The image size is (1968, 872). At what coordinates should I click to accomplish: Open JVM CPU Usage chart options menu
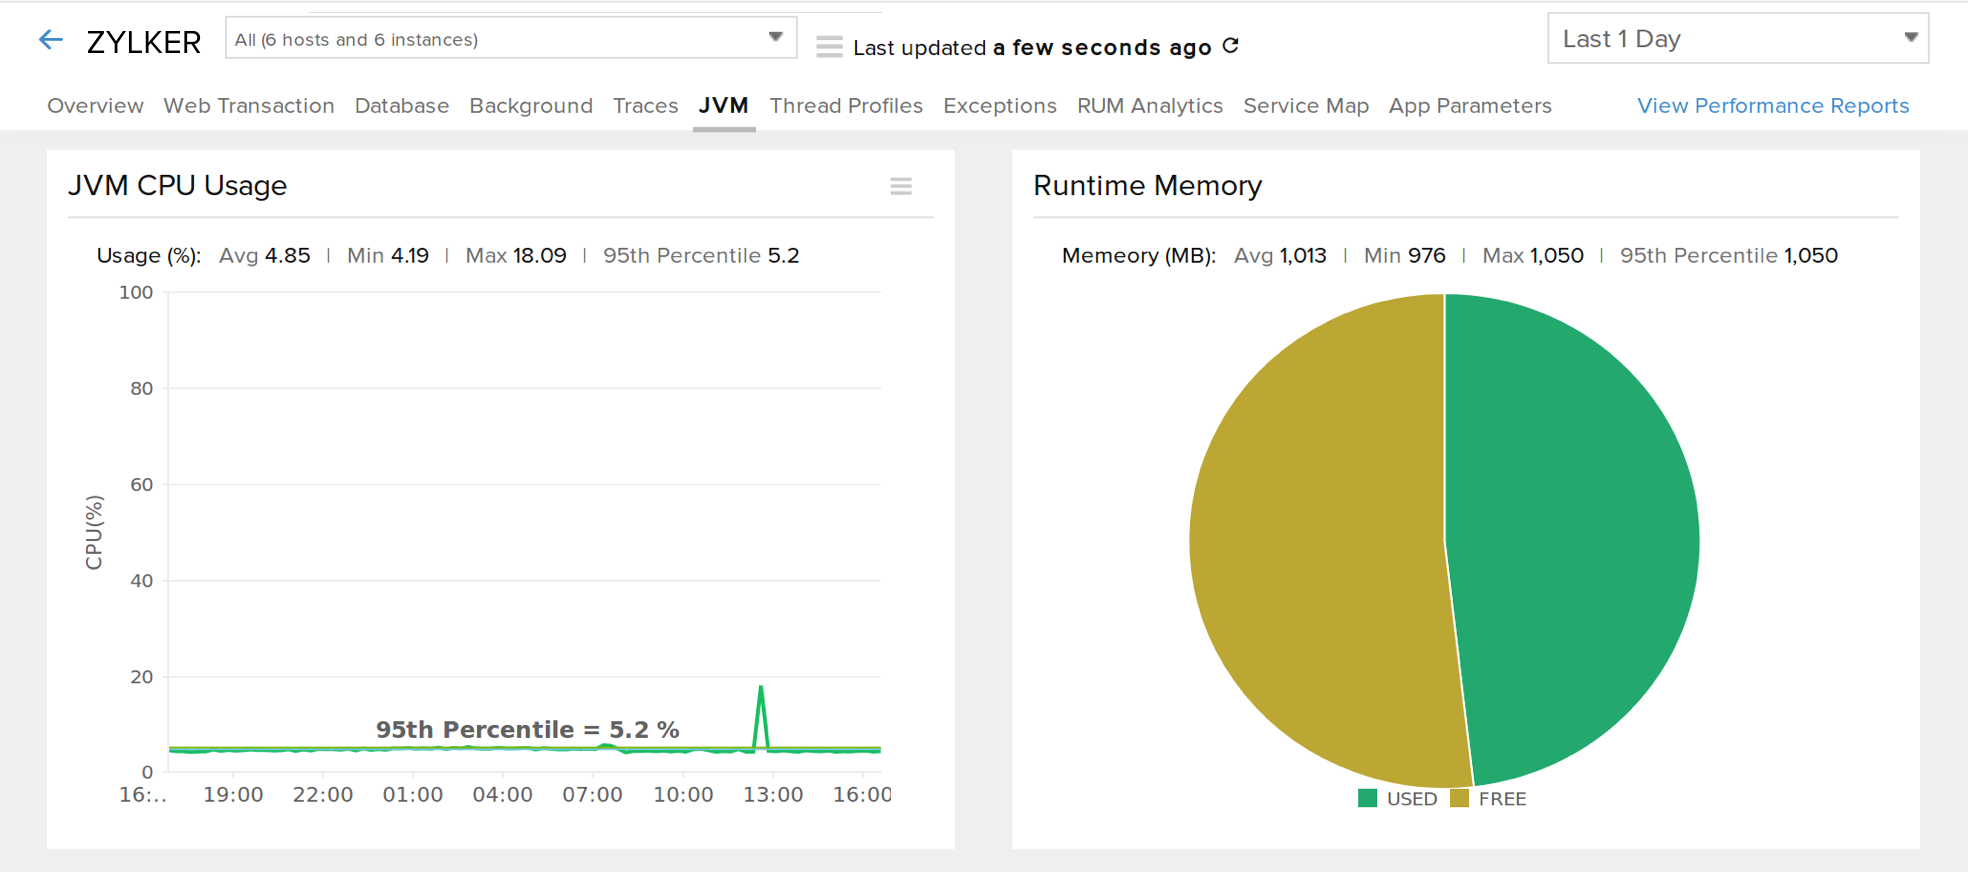(x=901, y=186)
